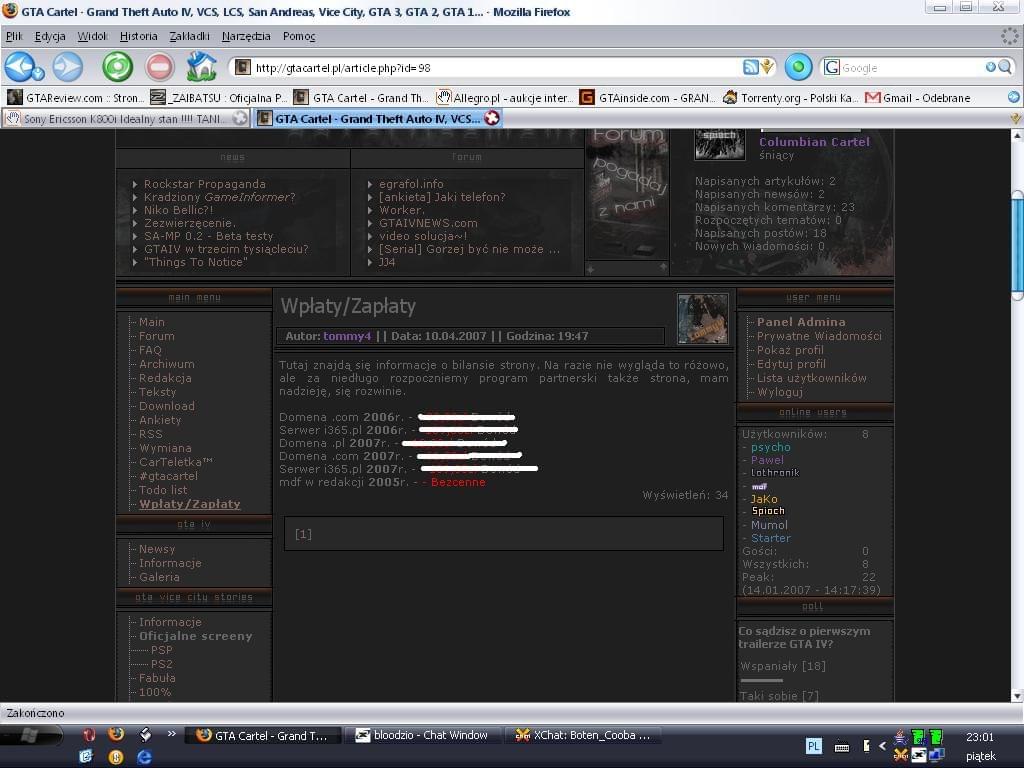
Task: Click the Firefox activity throbber icon
Action: tap(1010, 36)
